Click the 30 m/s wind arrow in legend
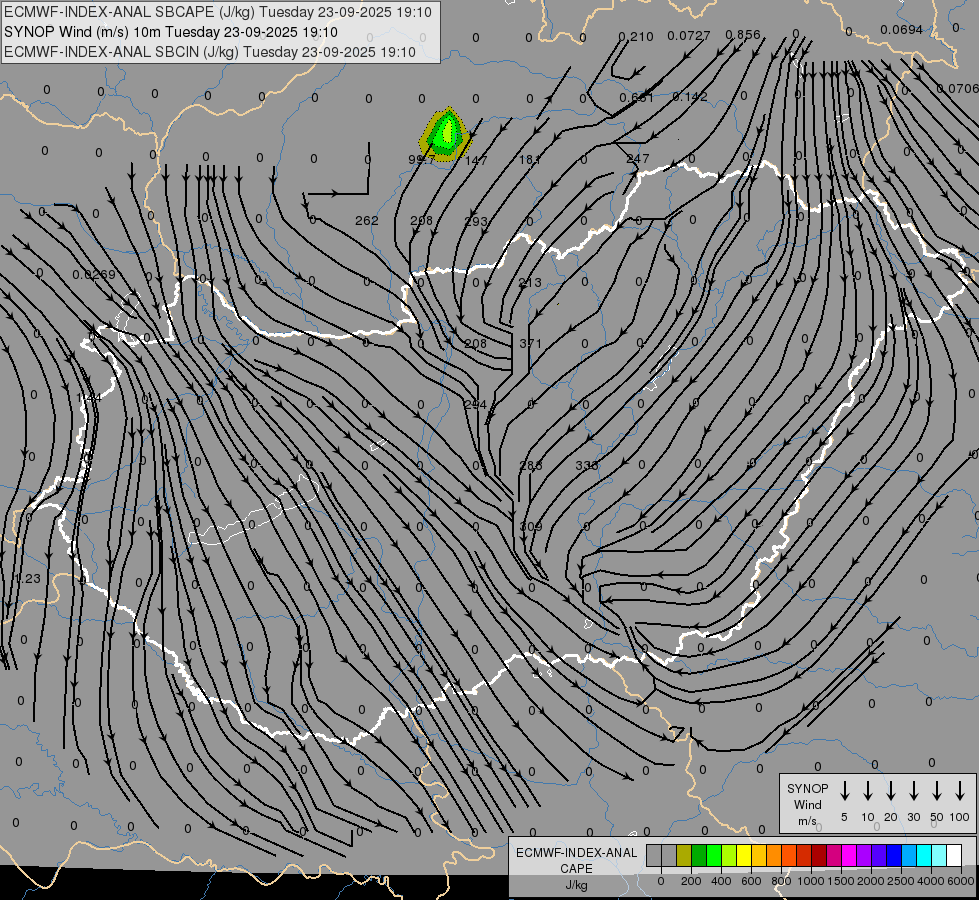979x900 pixels. click(913, 790)
